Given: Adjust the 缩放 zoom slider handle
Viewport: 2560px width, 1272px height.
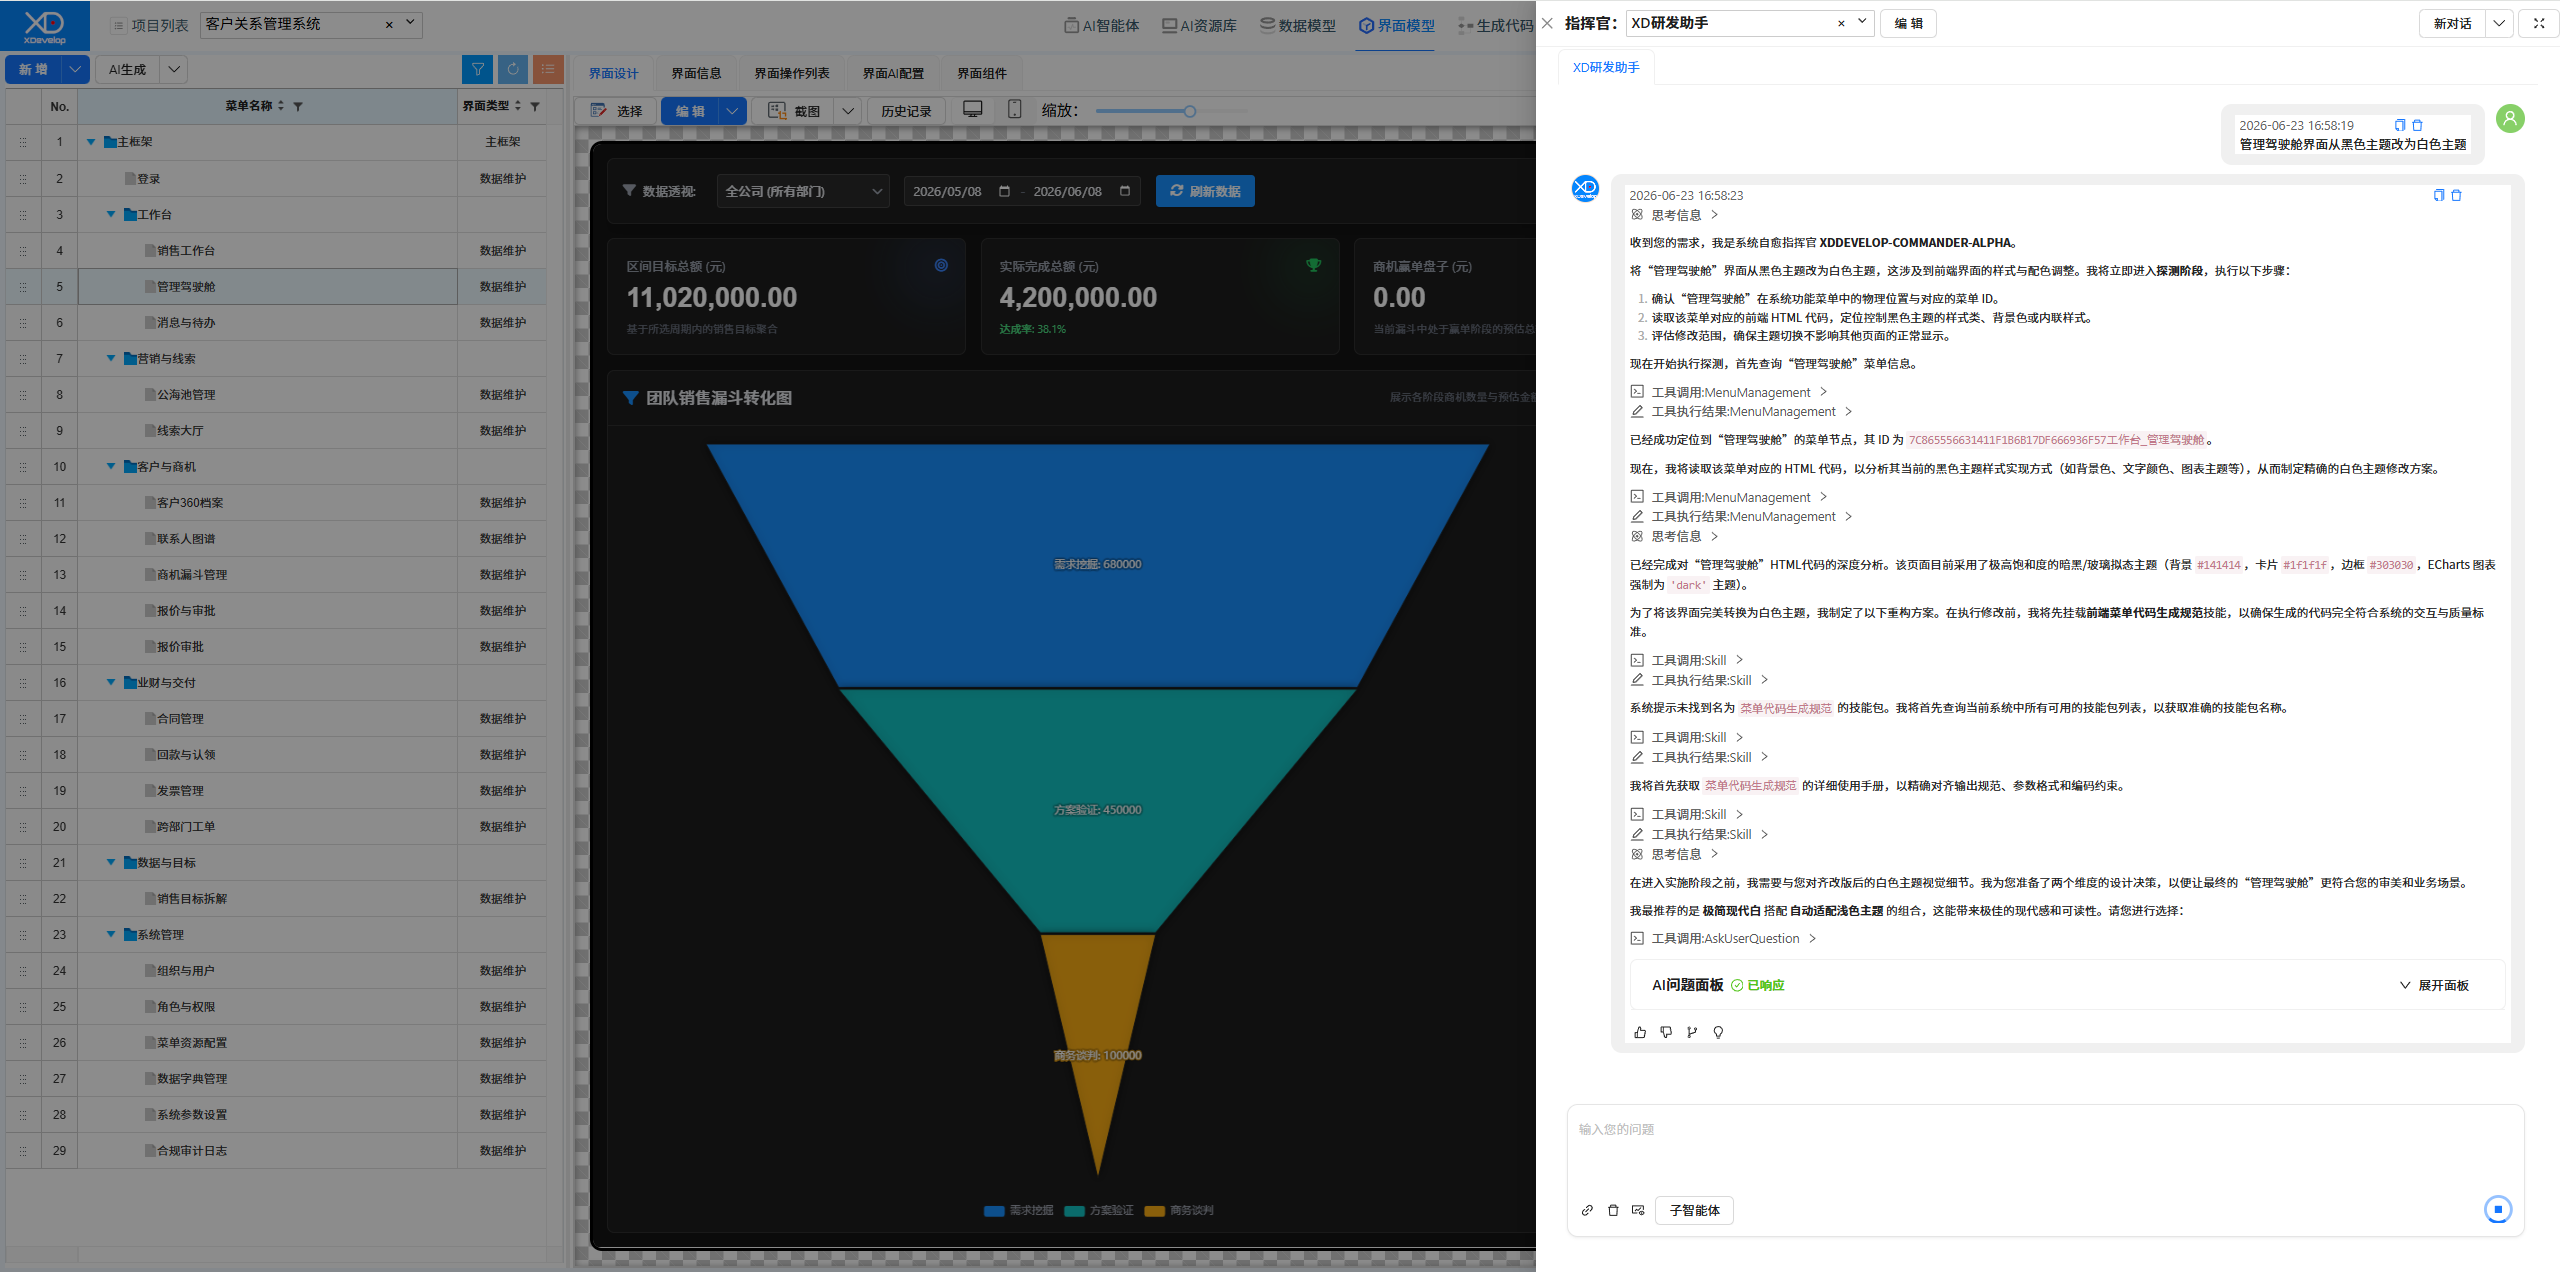Looking at the screenshot, I should 1189,111.
